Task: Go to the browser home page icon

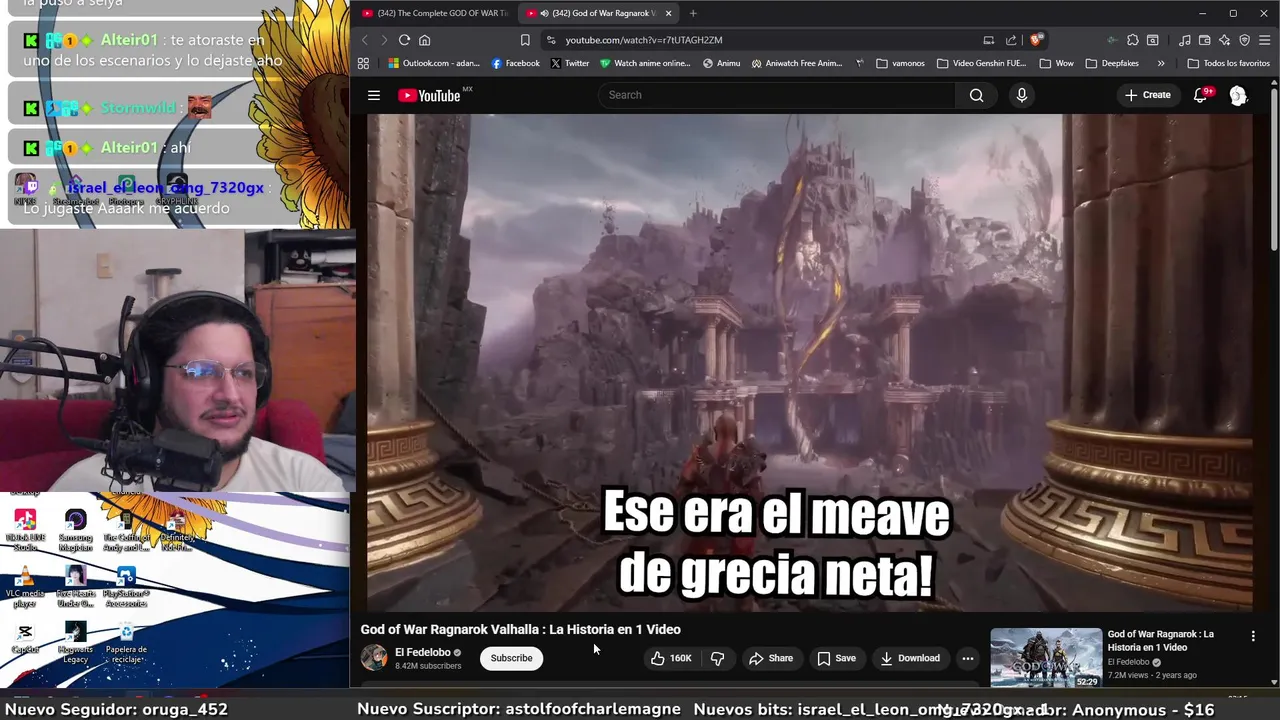Action: tap(424, 40)
